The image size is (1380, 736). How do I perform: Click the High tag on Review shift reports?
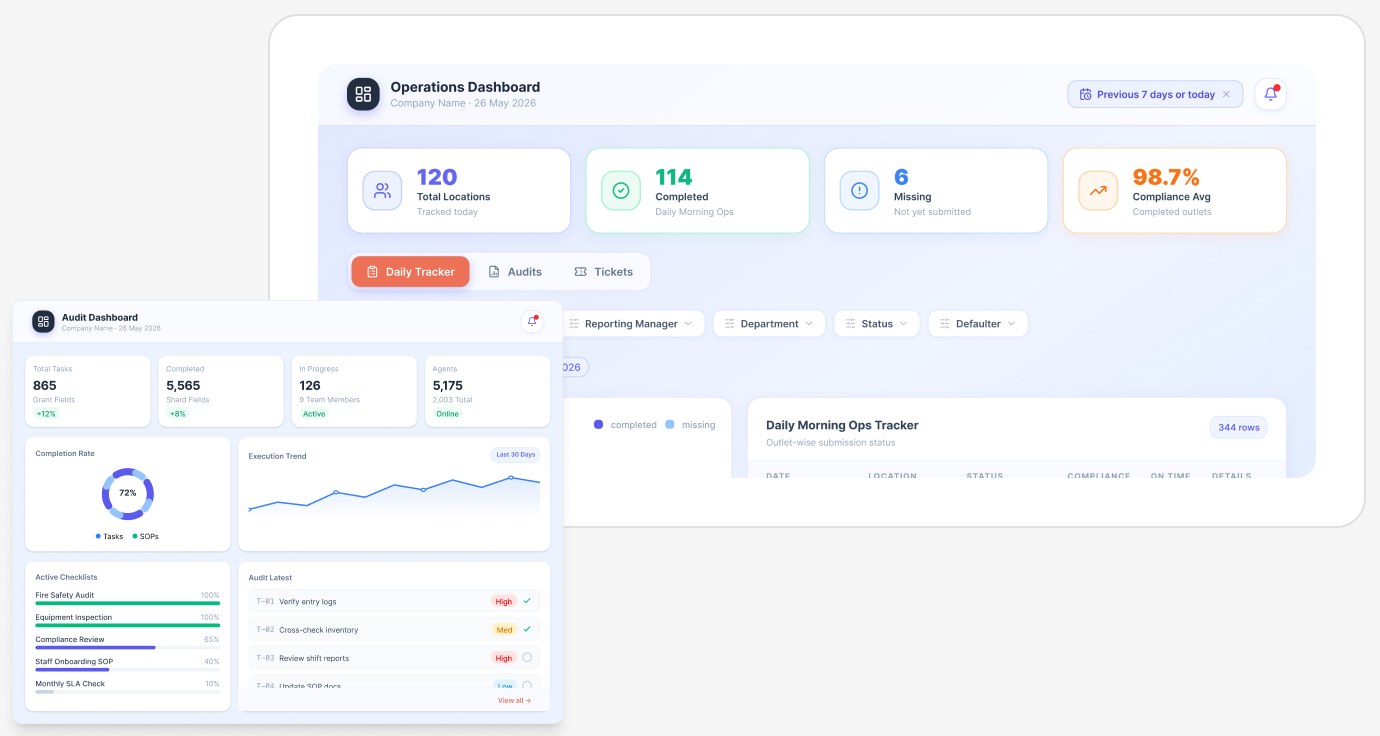(504, 658)
